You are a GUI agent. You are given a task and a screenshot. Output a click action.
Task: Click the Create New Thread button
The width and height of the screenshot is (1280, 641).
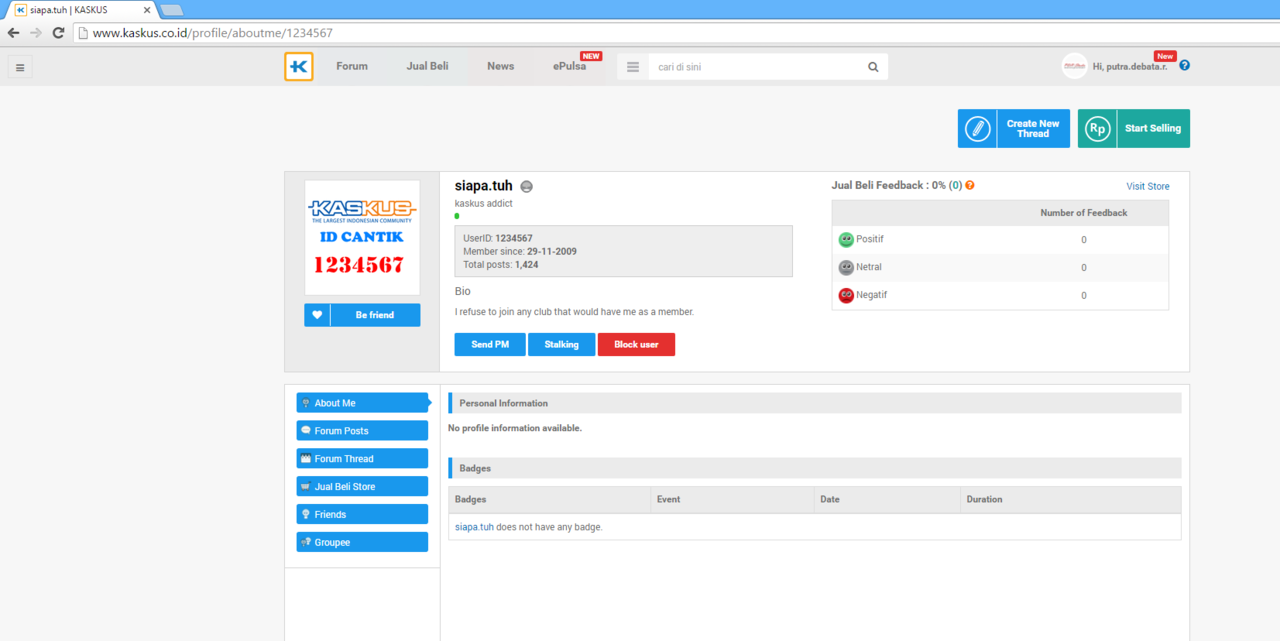tap(1014, 128)
